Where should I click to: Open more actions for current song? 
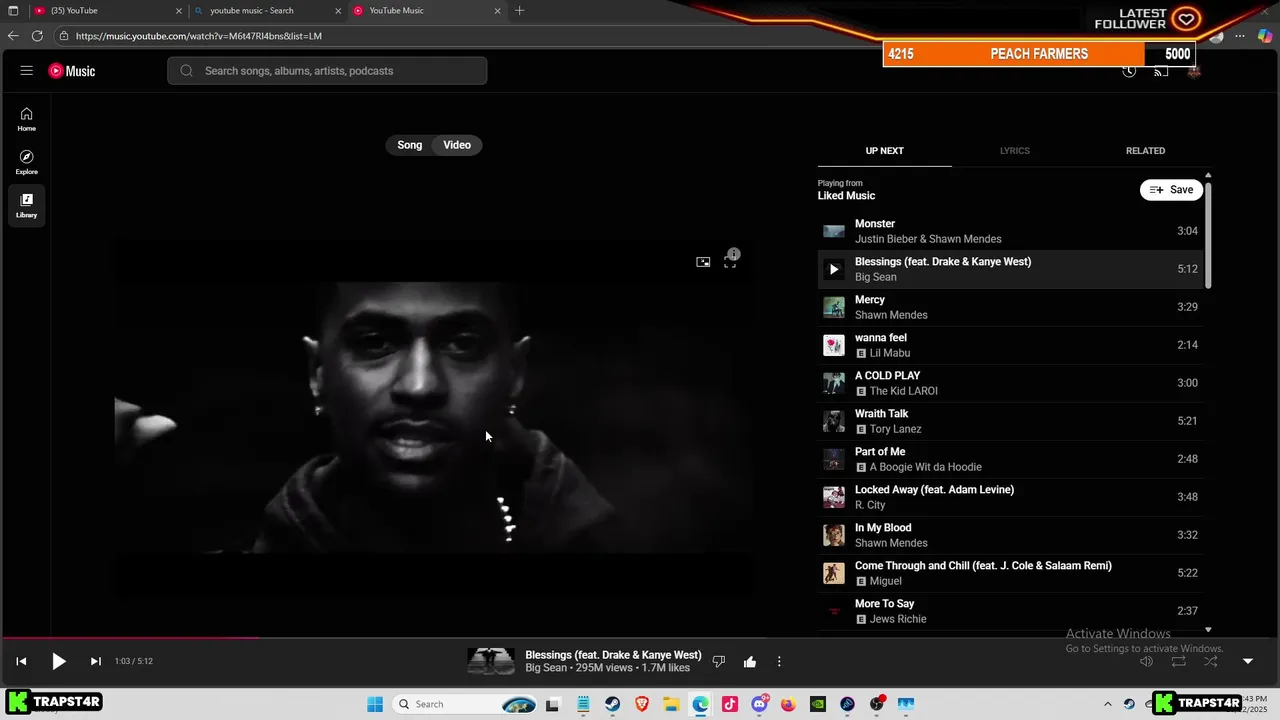[779, 661]
